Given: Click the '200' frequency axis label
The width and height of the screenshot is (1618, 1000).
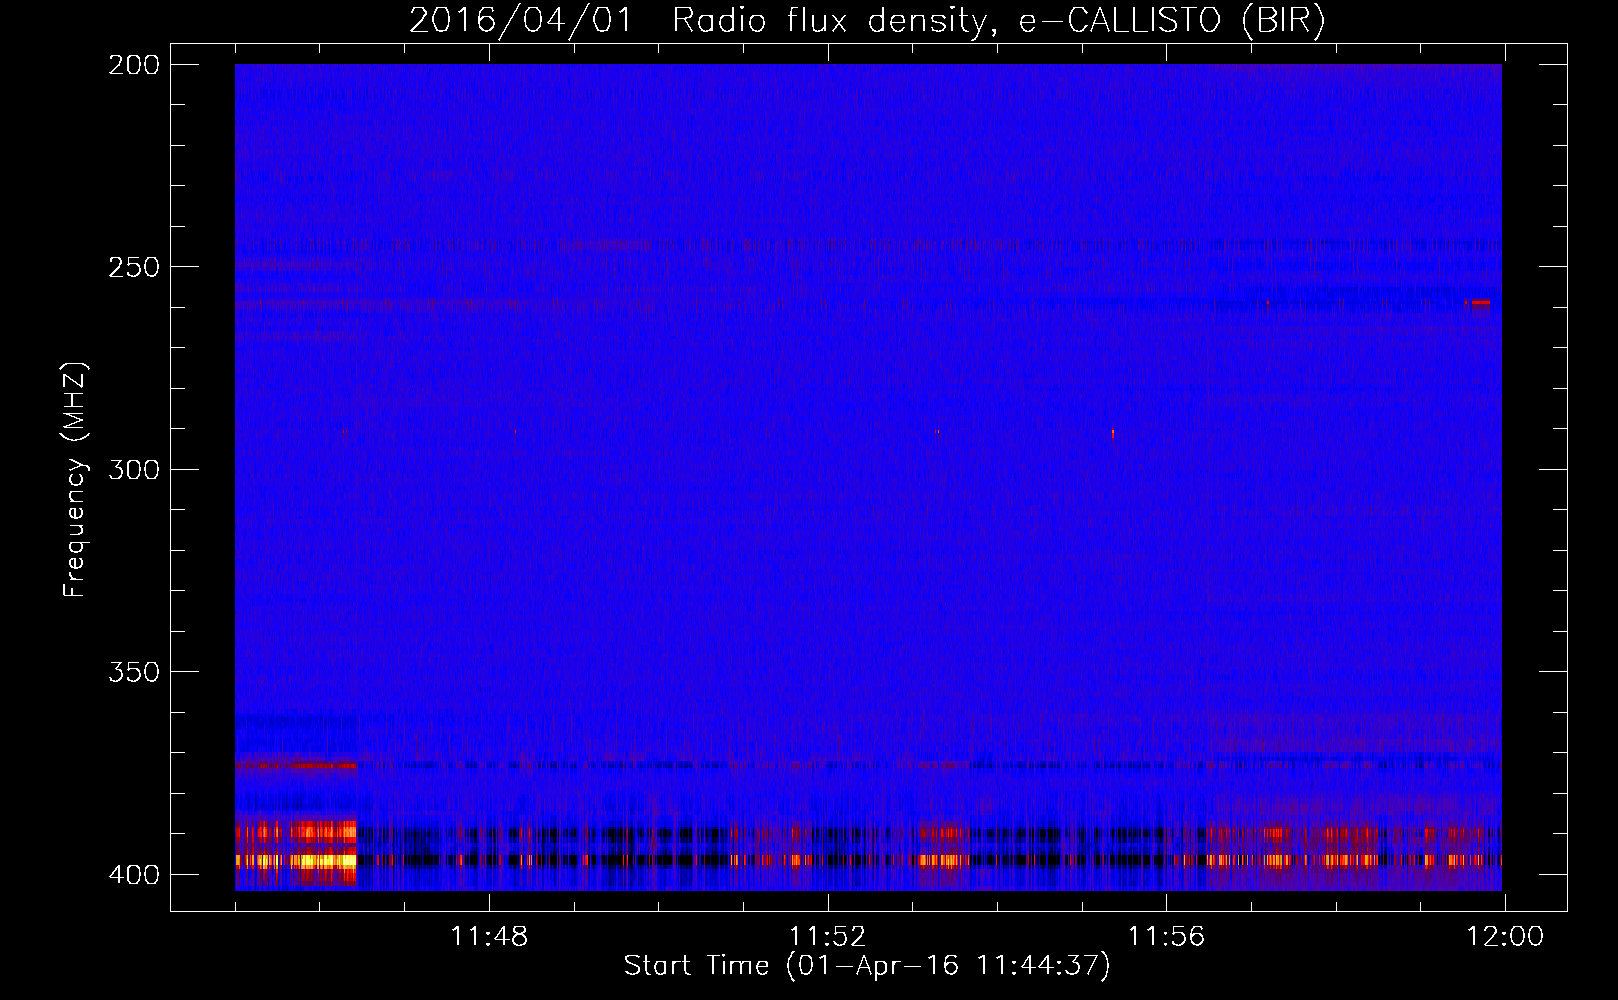Looking at the screenshot, I should coord(133,65).
